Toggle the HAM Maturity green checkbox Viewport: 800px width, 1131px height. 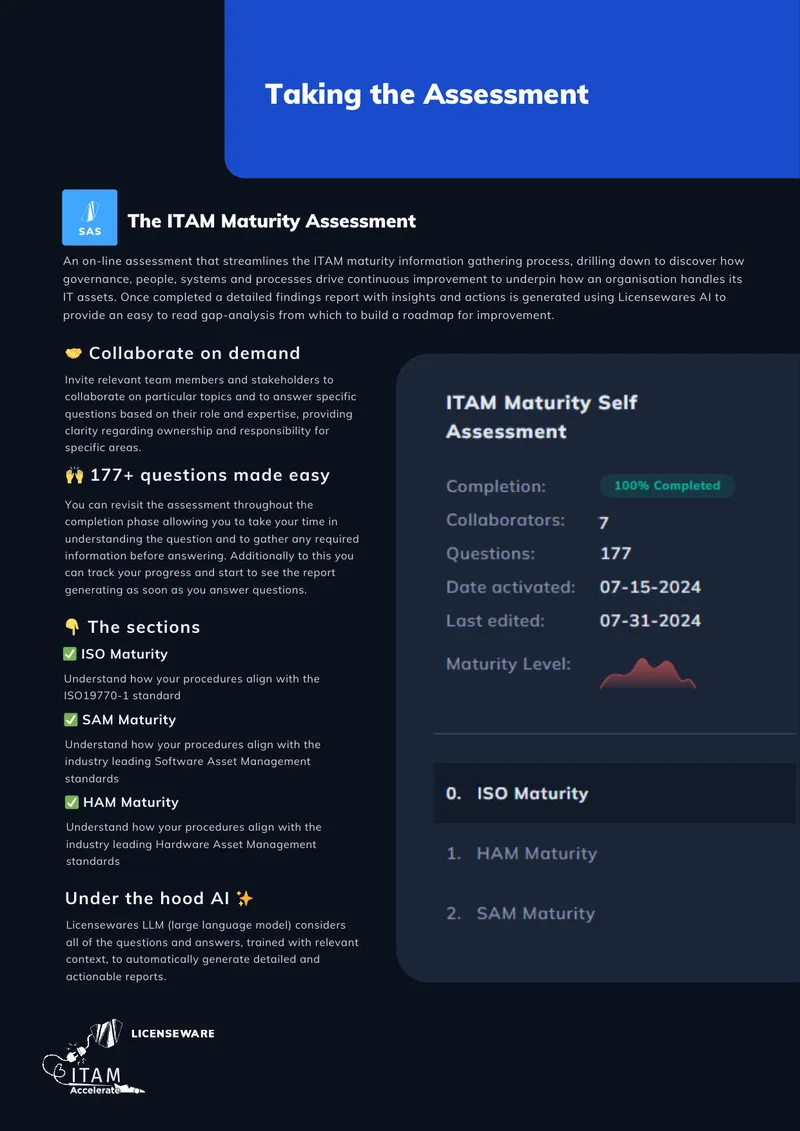coord(71,802)
